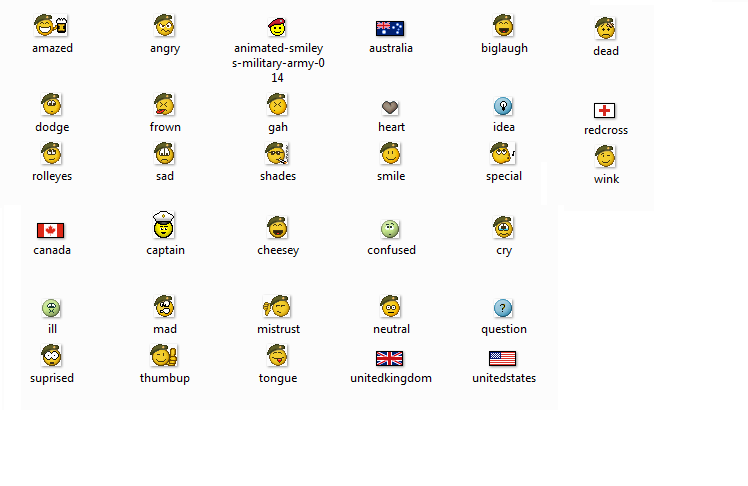Select the ill green smiley icon
Viewport: 748px width, 486px height.
click(x=51, y=307)
